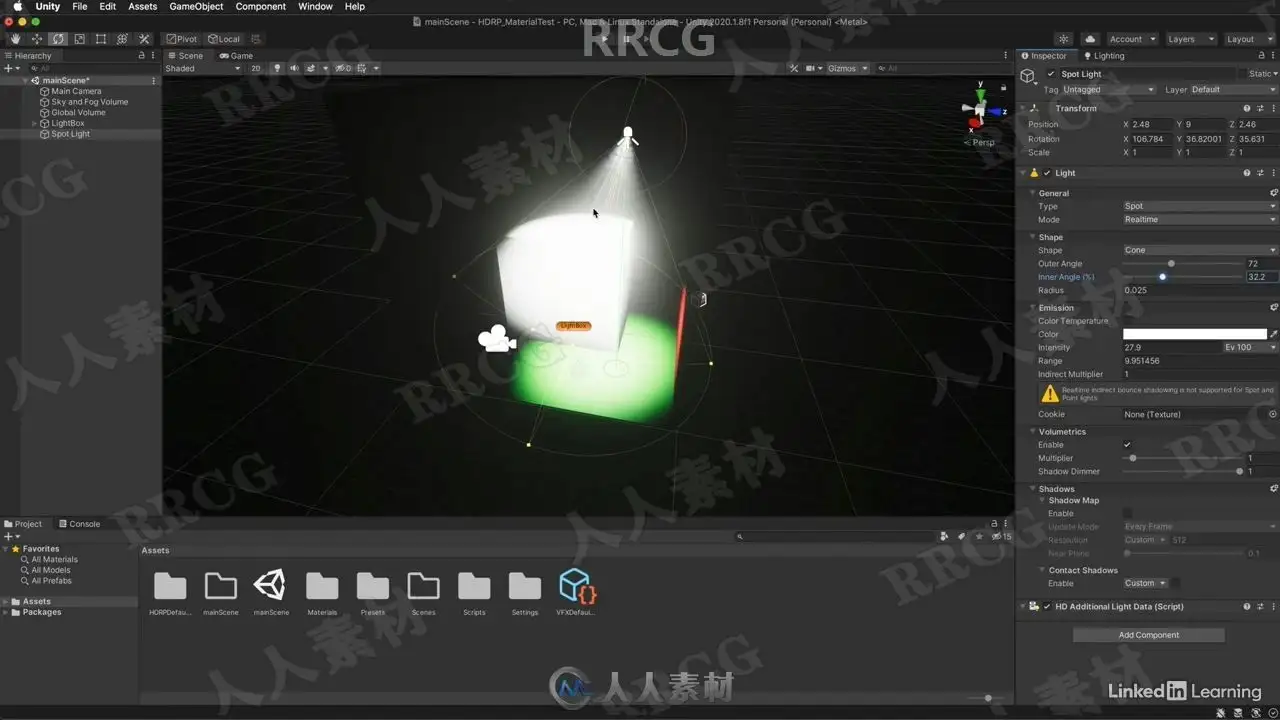
Task: Select Main Camera in Hierarchy
Action: tap(76, 91)
